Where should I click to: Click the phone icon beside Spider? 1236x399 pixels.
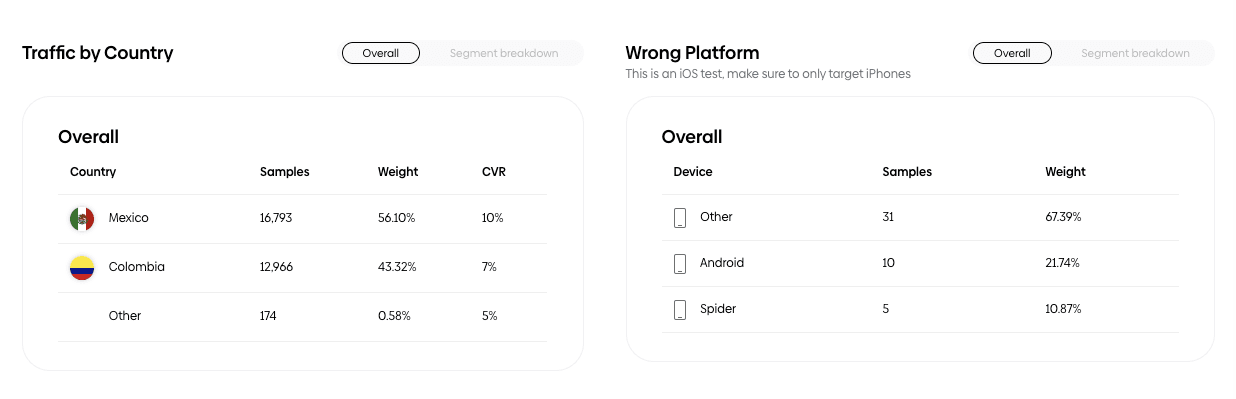click(680, 309)
